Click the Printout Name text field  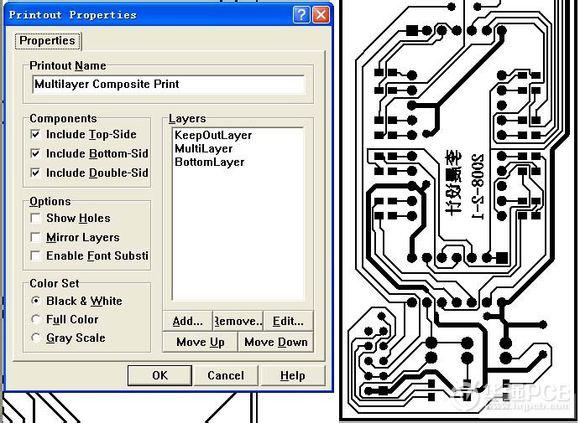(x=168, y=84)
